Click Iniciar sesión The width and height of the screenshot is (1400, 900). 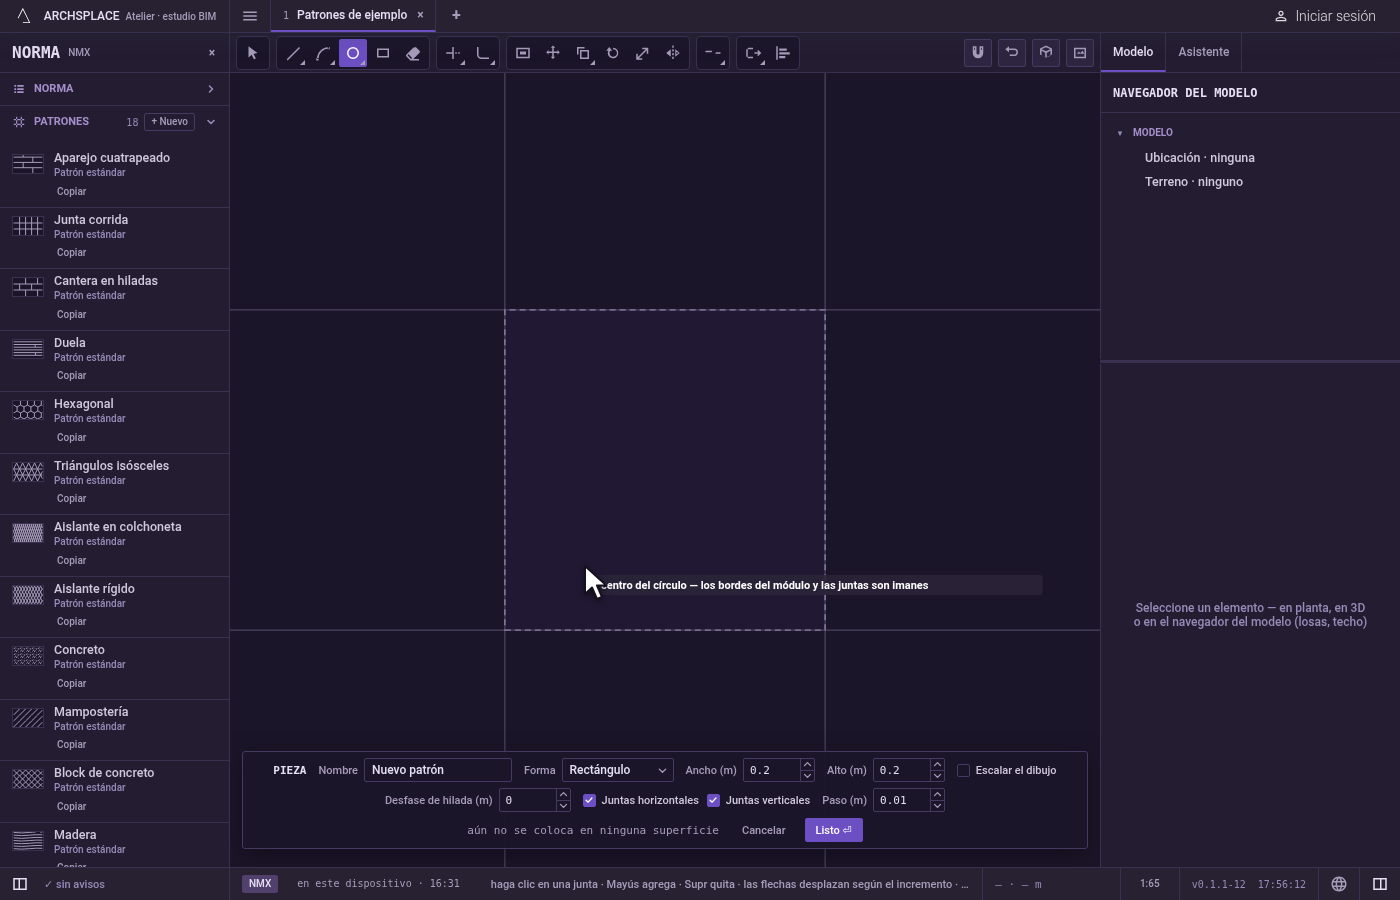click(x=1325, y=16)
